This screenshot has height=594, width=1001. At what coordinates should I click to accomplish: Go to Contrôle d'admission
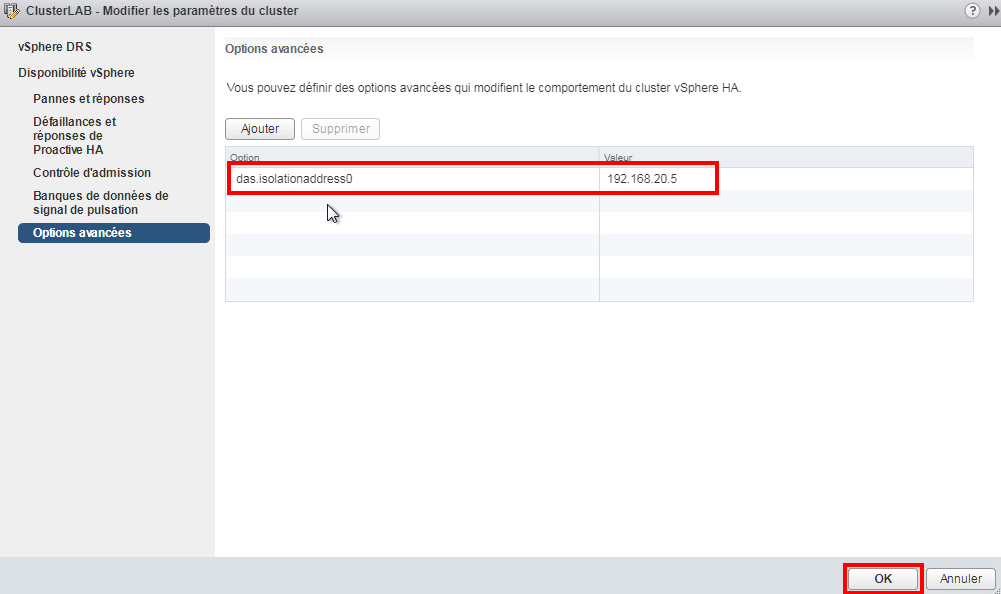click(92, 172)
